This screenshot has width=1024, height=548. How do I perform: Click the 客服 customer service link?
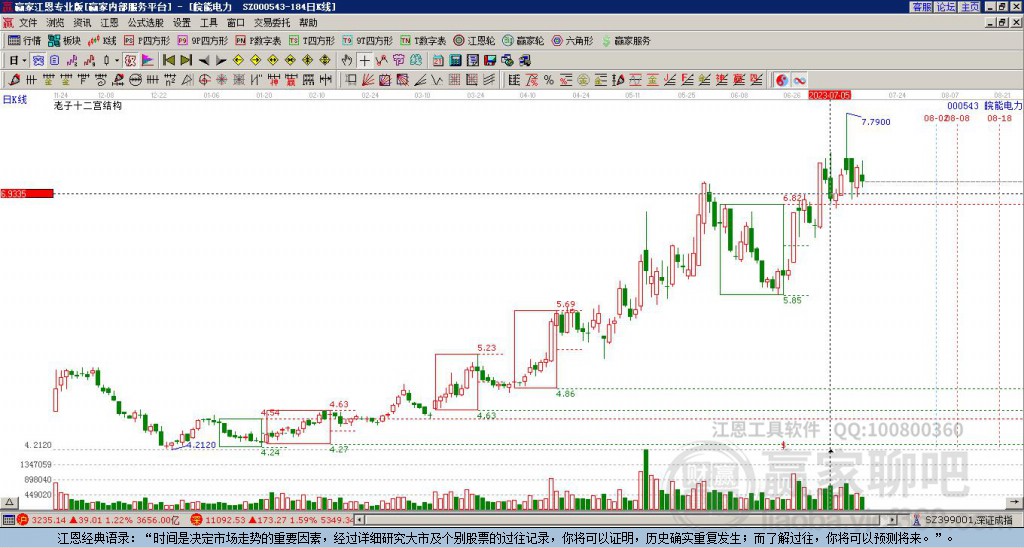(922, 7)
